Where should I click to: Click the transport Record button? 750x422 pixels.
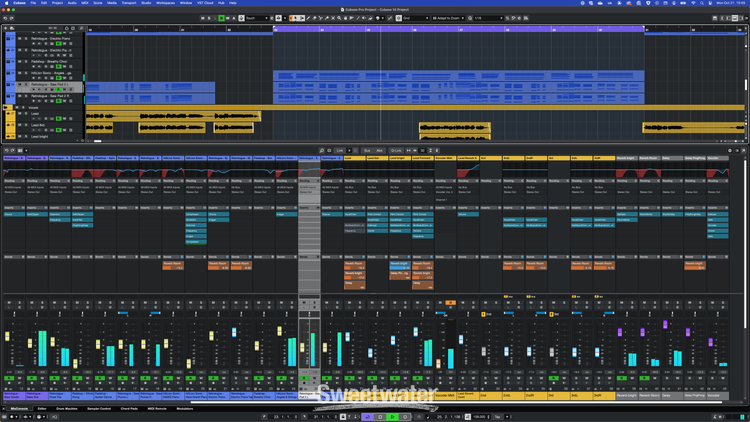point(403,417)
